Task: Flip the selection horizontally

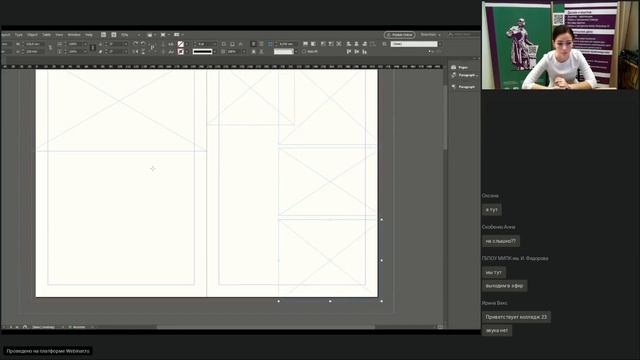Action: click(x=136, y=52)
